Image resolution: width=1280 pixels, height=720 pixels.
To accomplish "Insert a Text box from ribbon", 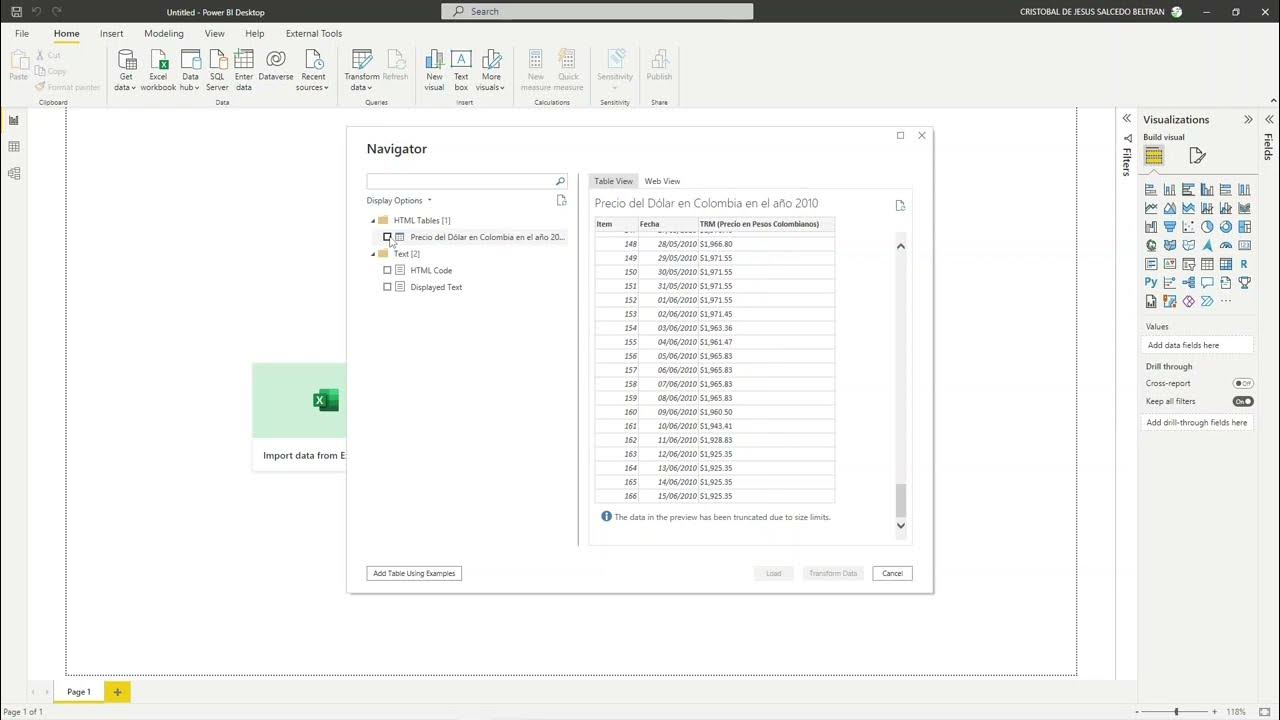I will click(x=461, y=70).
